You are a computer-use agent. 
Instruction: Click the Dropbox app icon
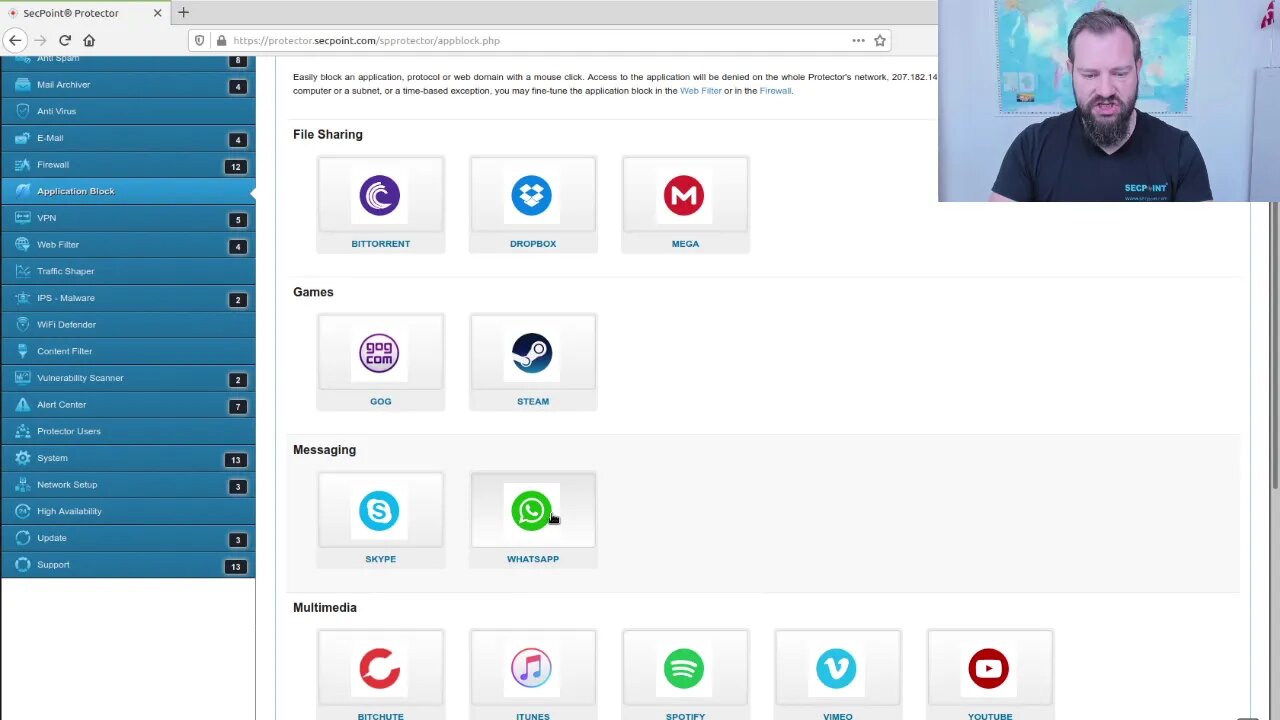532,196
